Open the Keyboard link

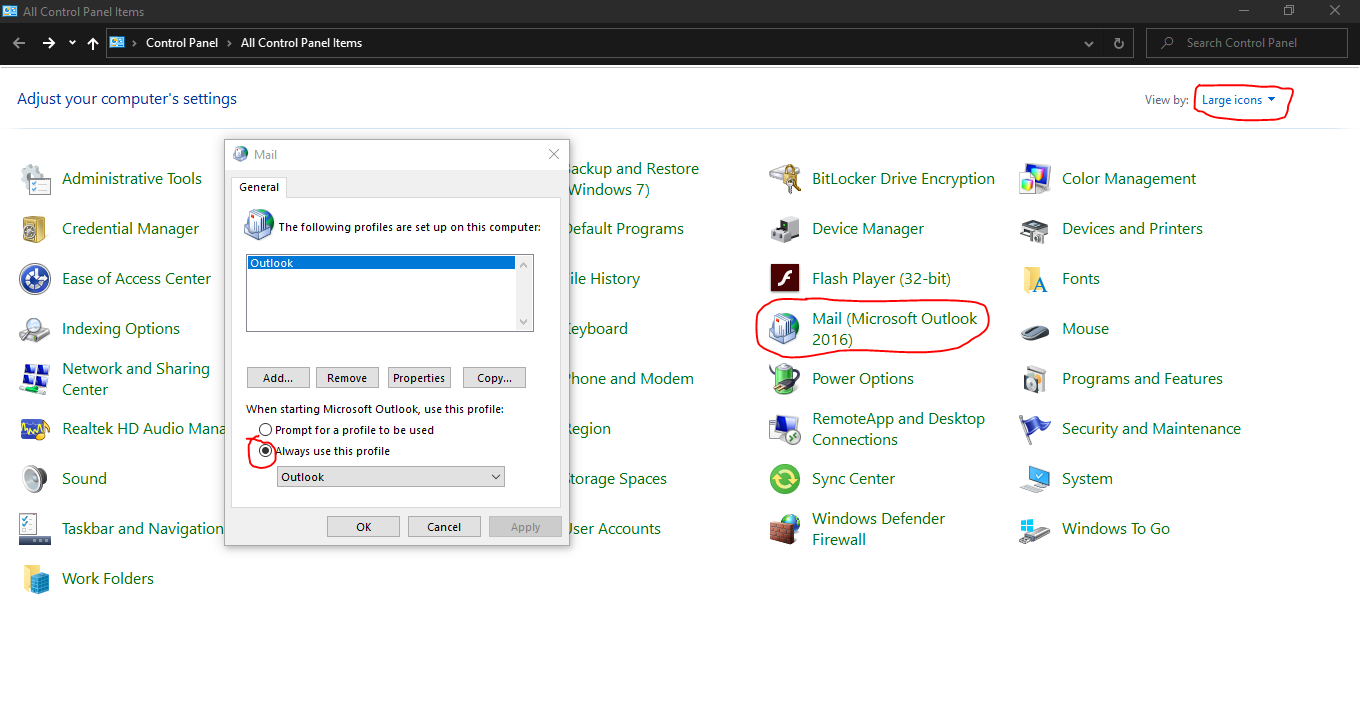pyautogui.click(x=599, y=329)
